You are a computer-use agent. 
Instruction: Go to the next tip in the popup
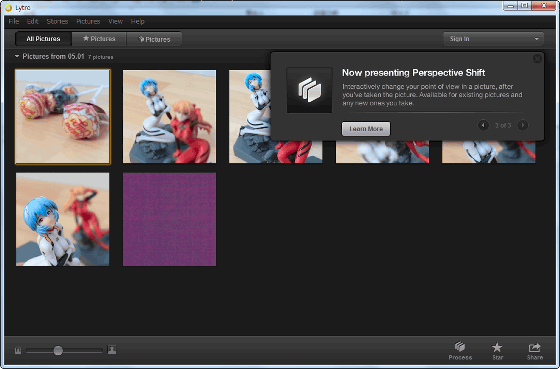click(x=522, y=125)
